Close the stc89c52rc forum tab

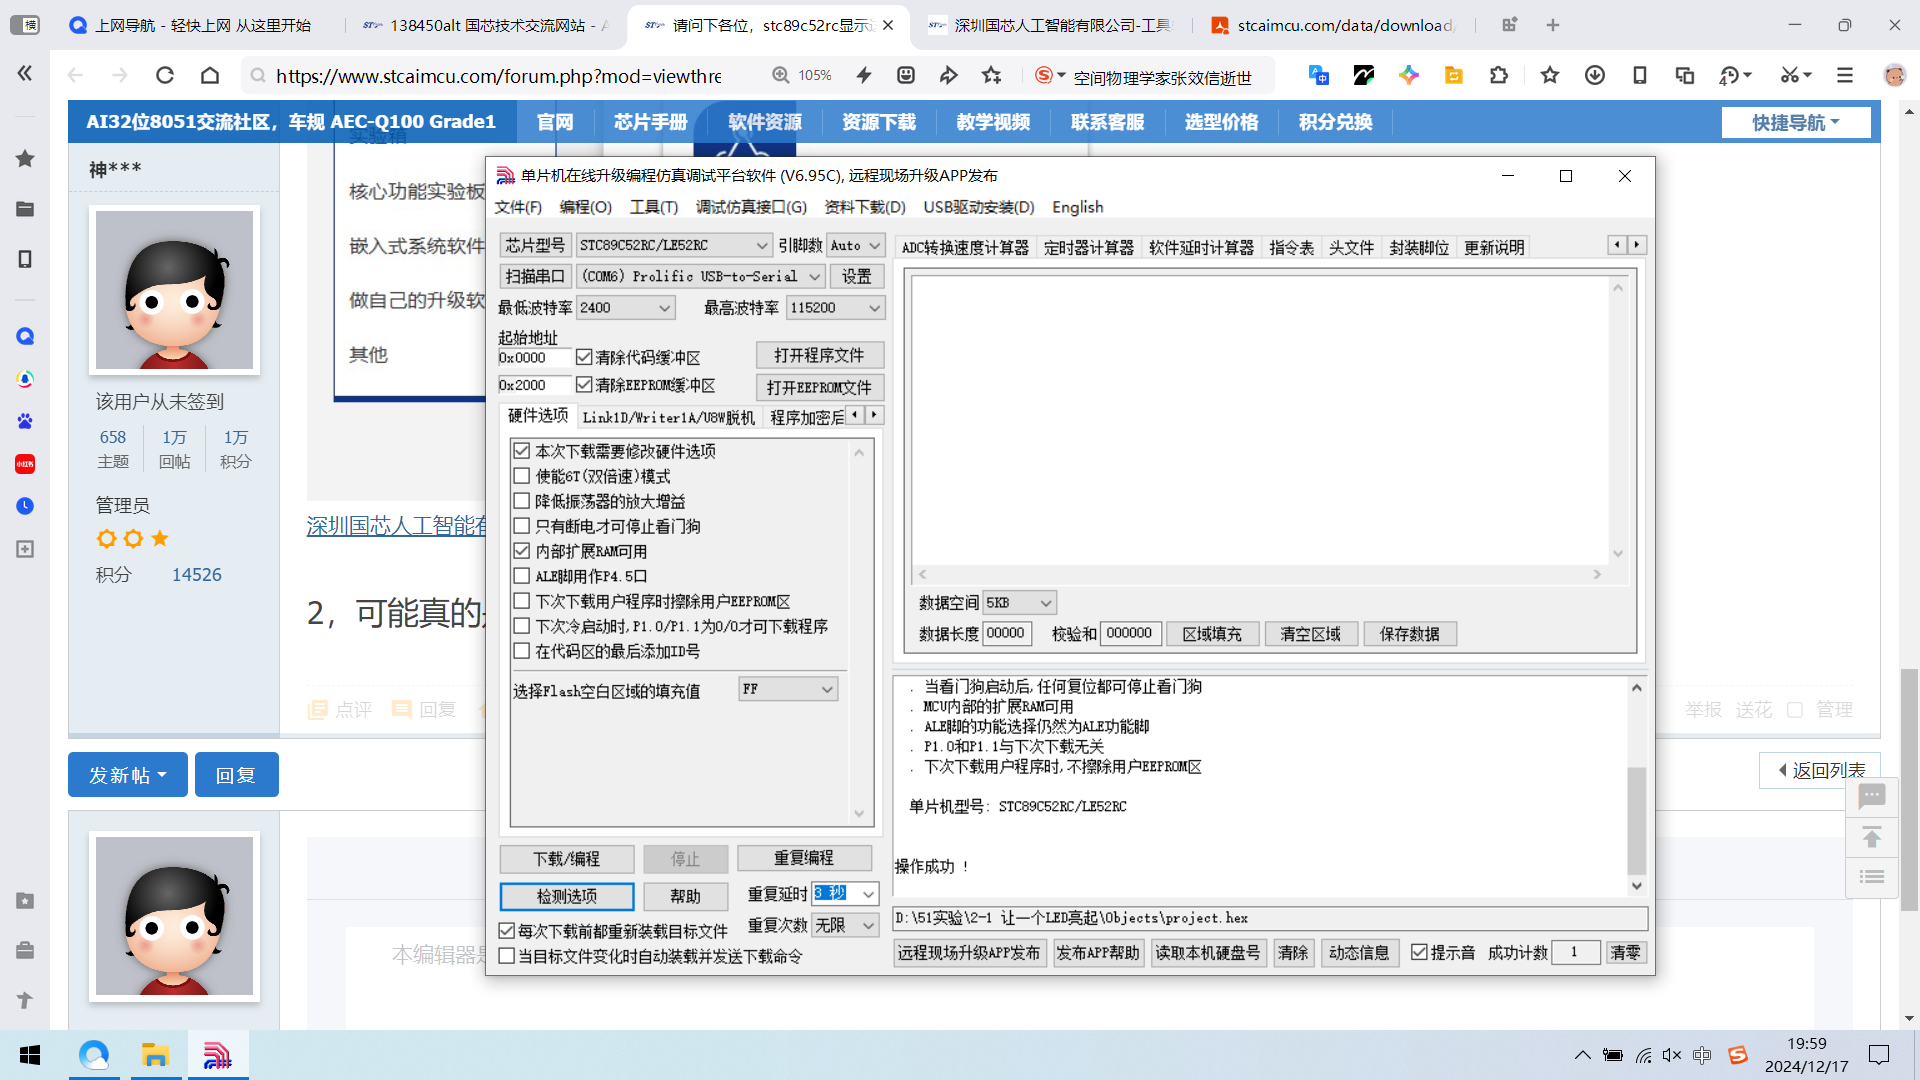888,25
